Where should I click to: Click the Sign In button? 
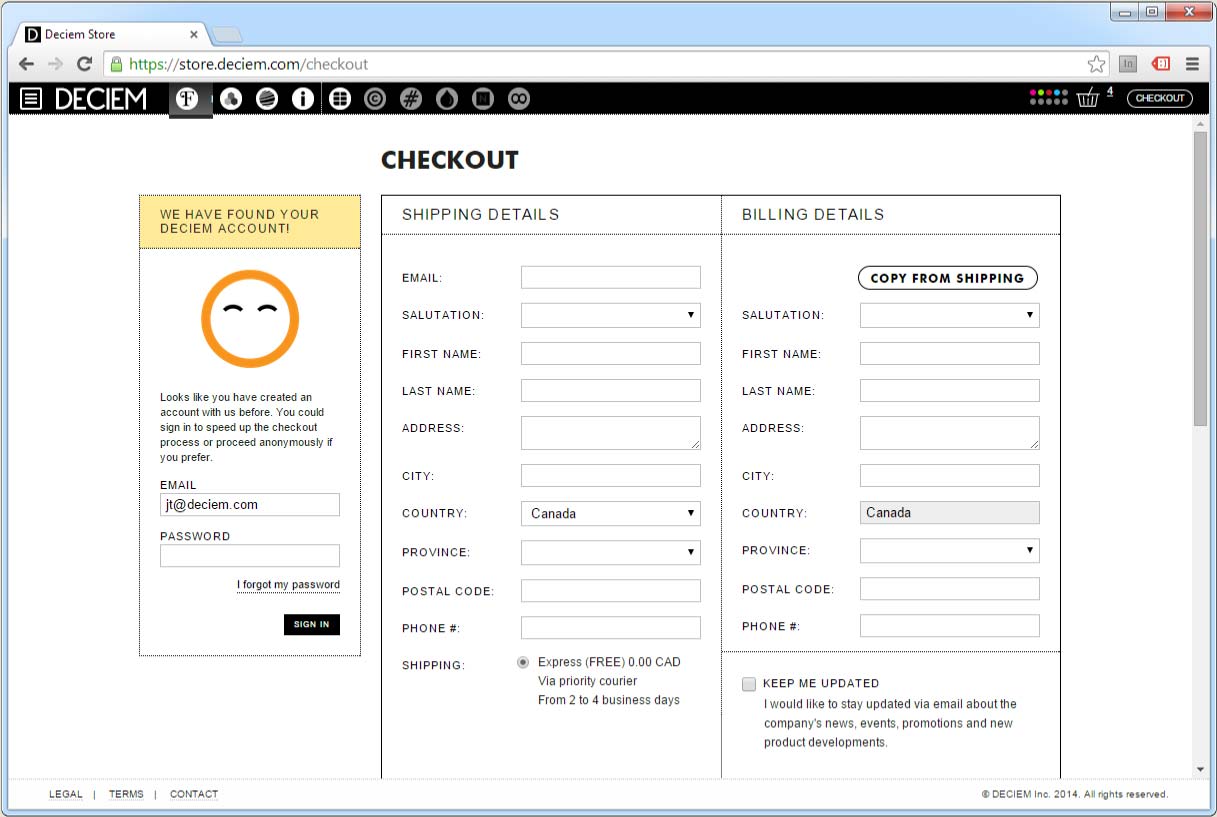click(x=312, y=624)
